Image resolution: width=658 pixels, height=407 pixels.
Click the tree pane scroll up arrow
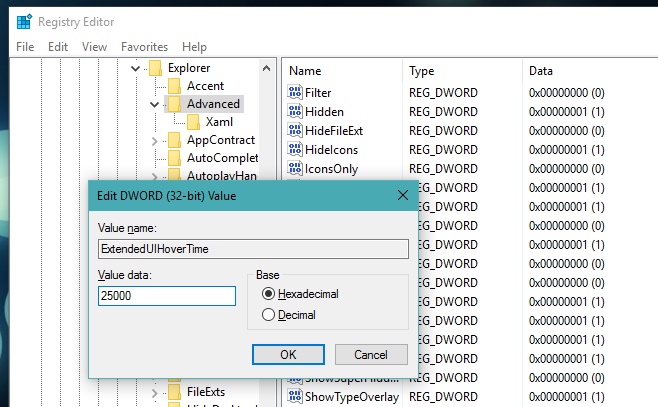[266, 68]
